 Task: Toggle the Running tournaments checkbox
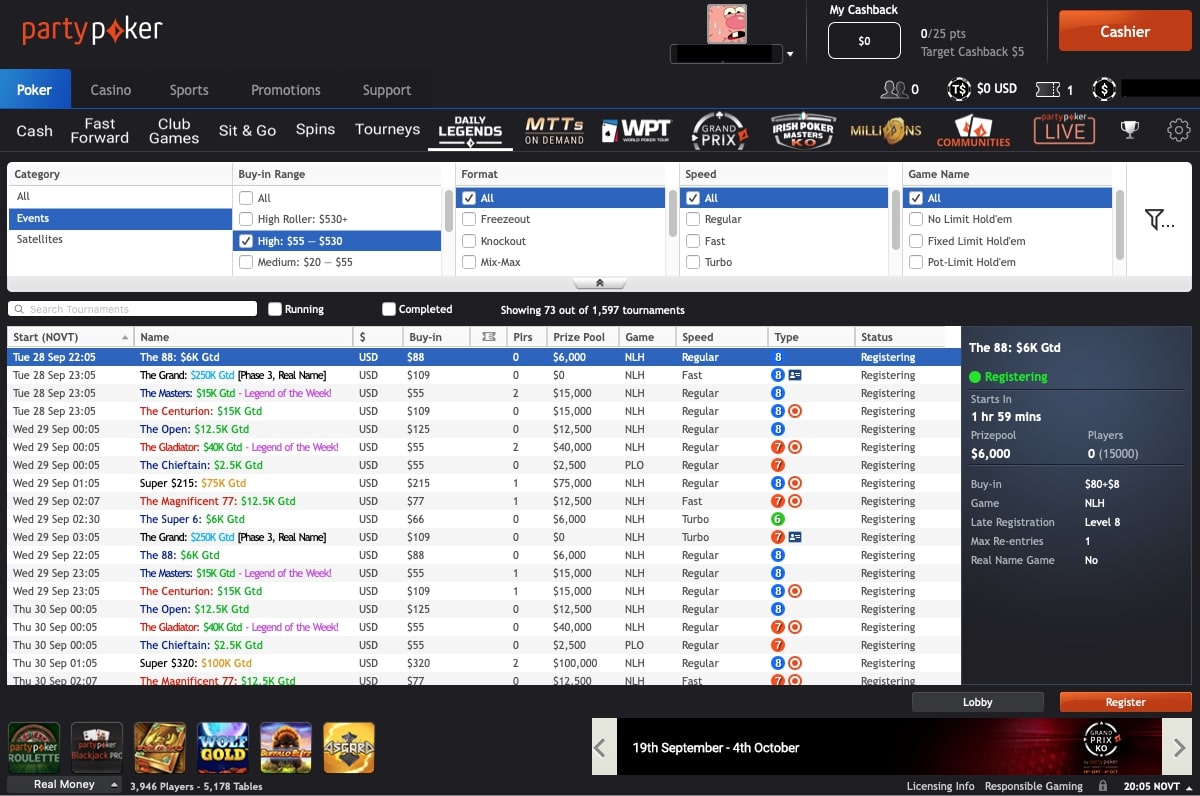click(x=275, y=309)
